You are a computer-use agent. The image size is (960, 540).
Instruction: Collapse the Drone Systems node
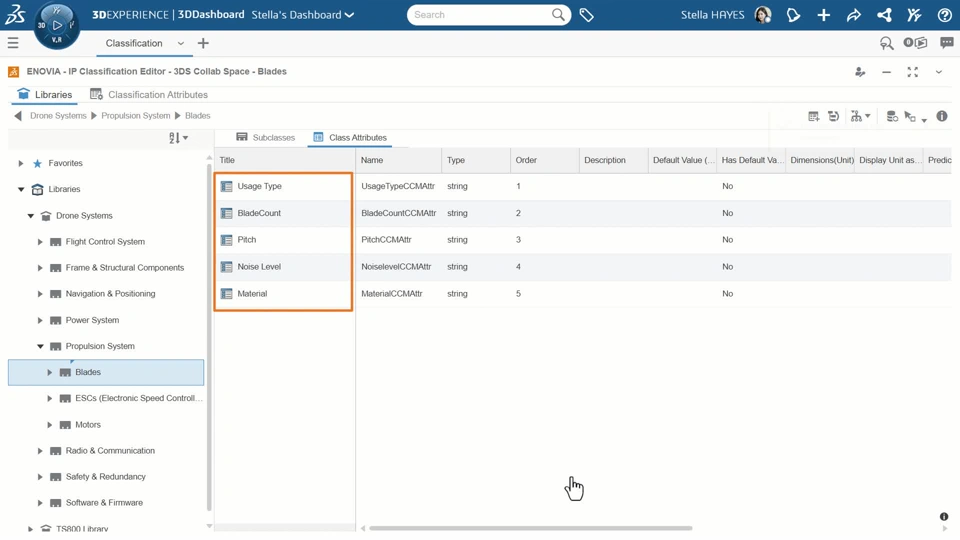tap(31, 216)
